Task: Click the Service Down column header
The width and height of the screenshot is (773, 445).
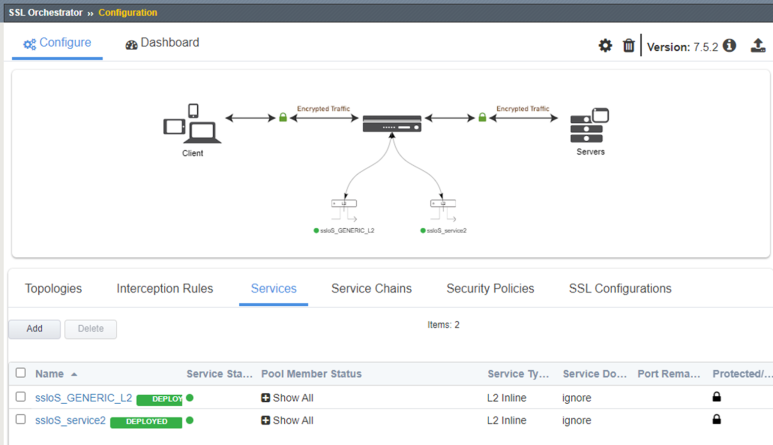Action: click(595, 374)
